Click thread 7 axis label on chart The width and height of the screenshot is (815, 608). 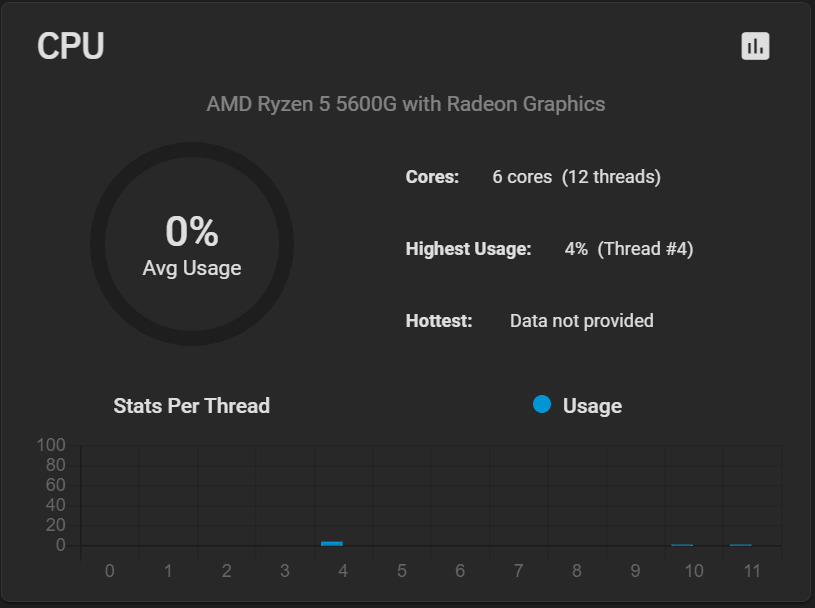point(518,571)
